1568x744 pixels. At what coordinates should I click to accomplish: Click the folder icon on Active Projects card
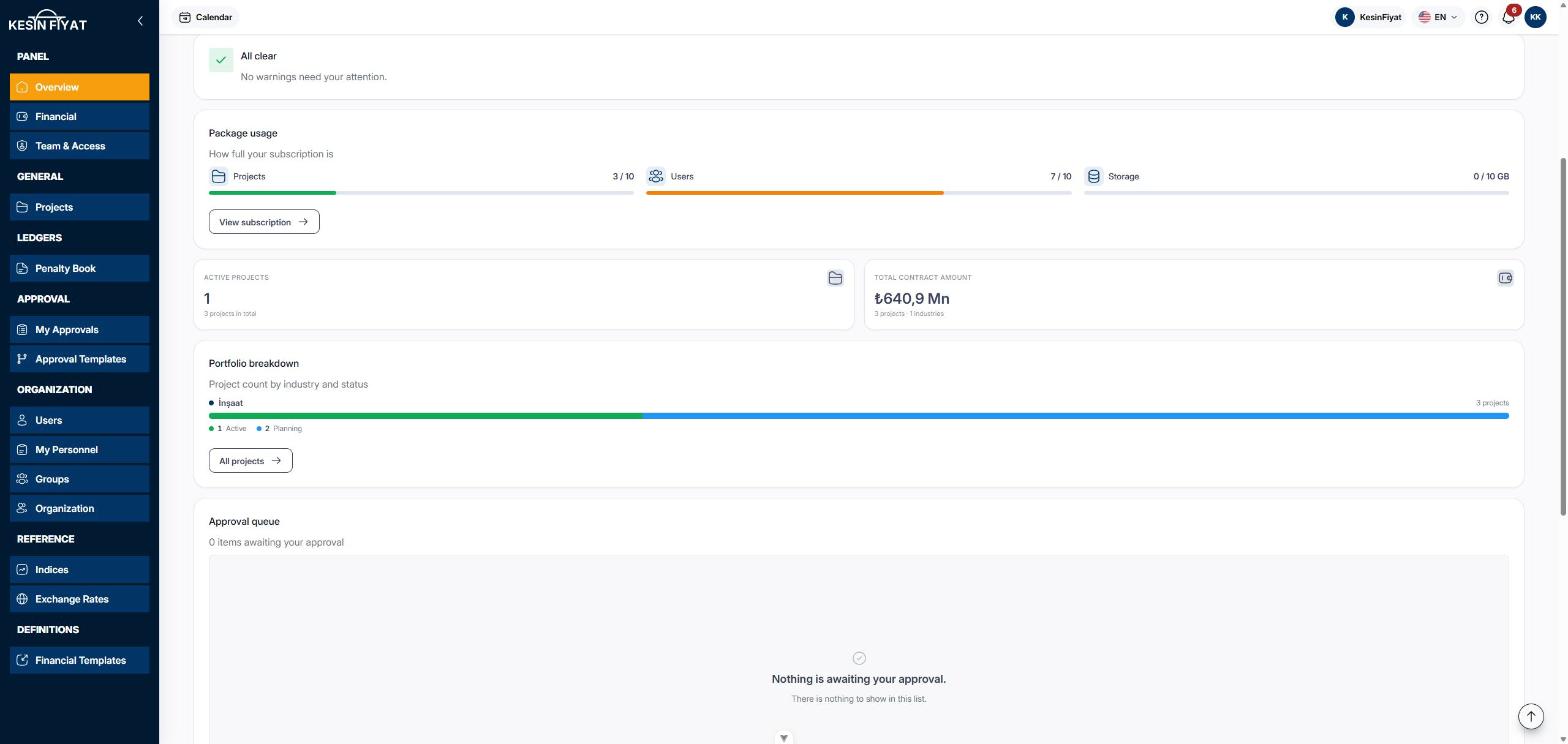[835, 278]
